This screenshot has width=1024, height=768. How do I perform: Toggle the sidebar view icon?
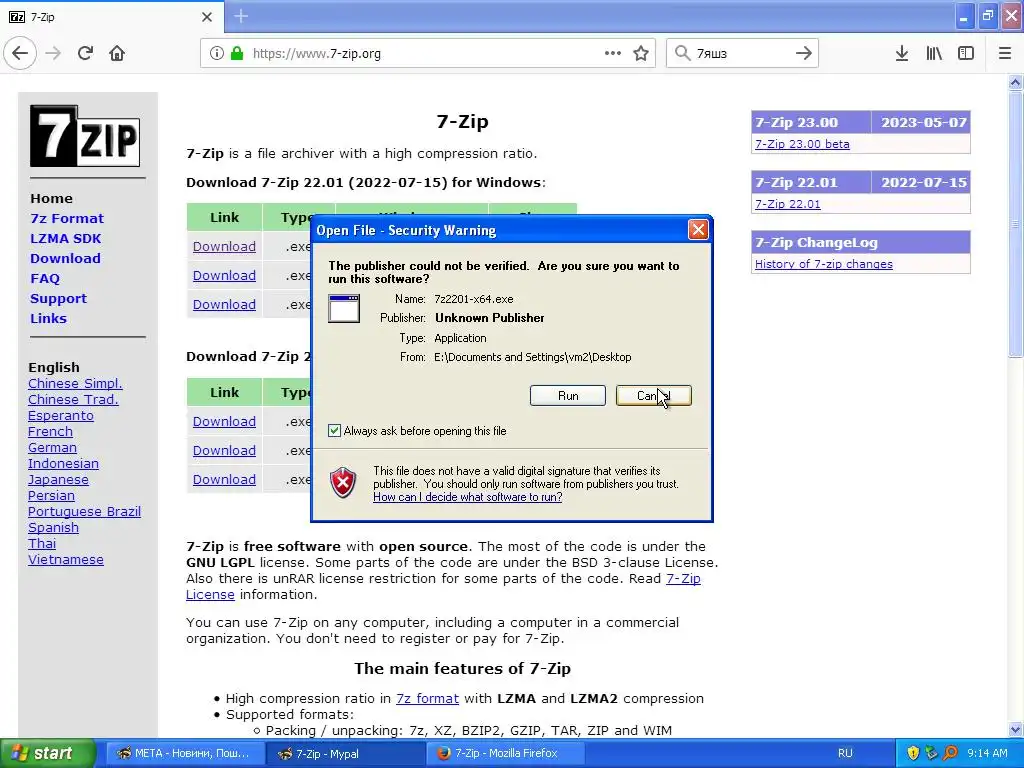pyautogui.click(x=966, y=54)
